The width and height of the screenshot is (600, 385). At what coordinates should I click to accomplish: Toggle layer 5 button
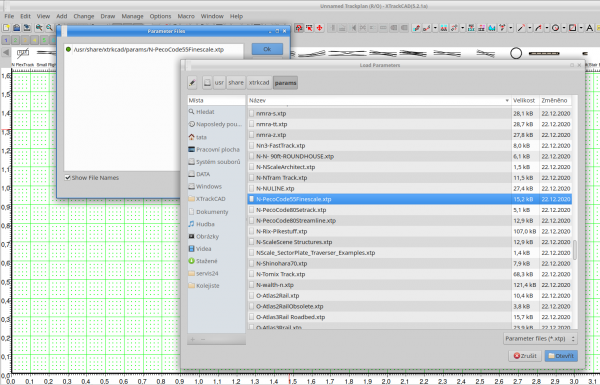point(44,40)
